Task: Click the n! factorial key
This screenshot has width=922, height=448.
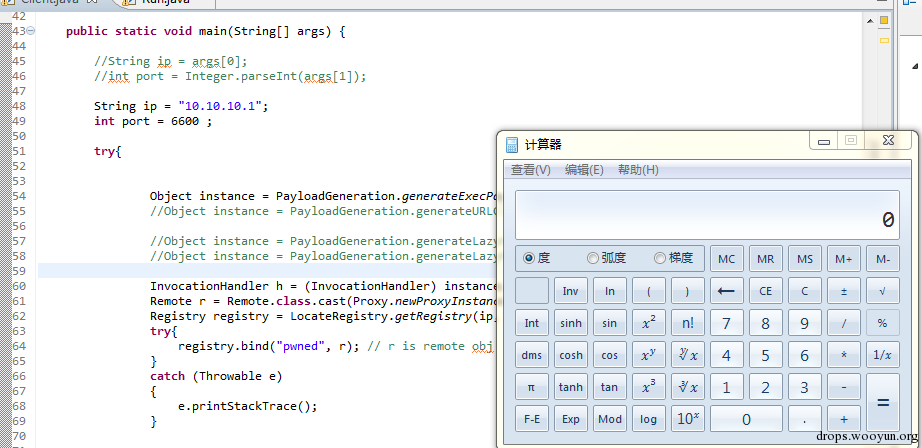Action: tap(688, 323)
